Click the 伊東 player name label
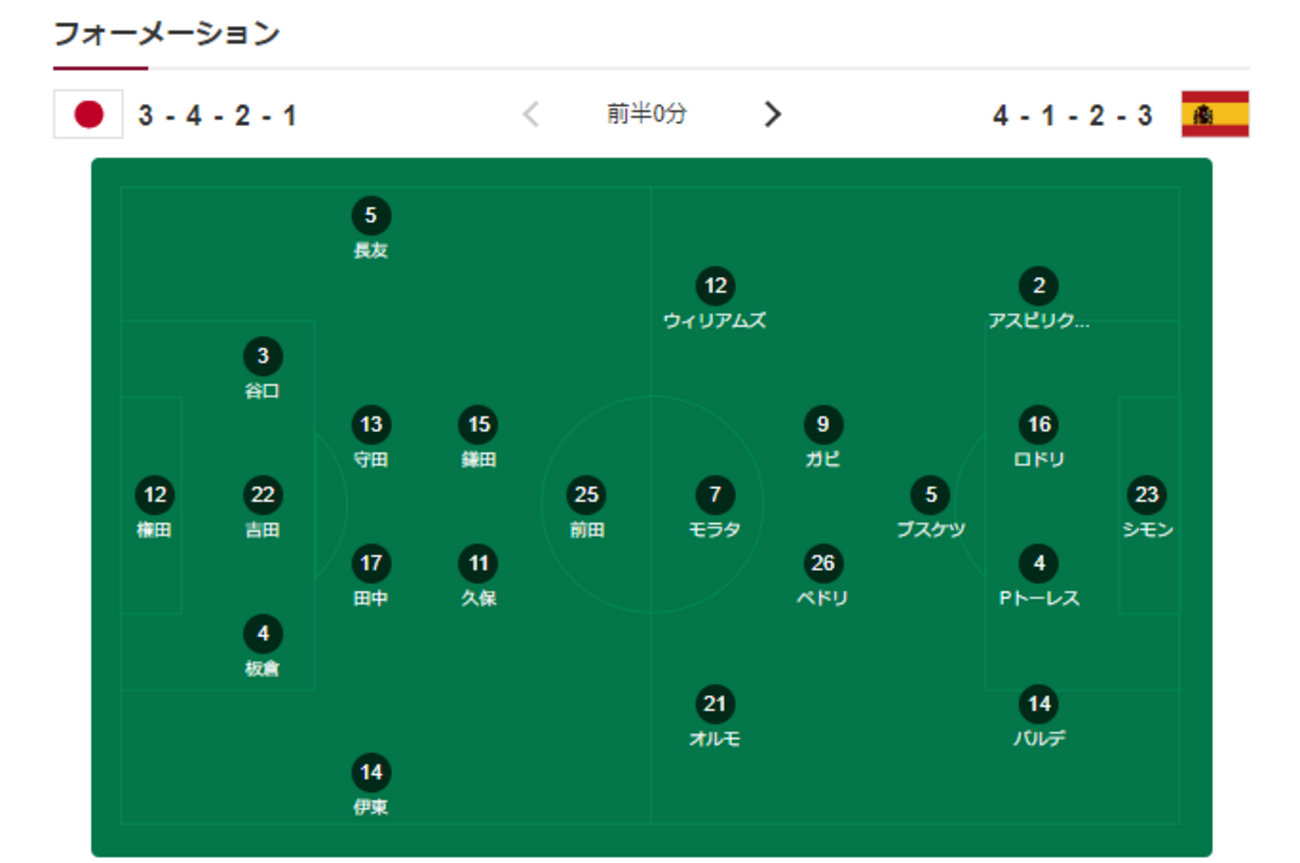This screenshot has height=863, width=1300. click(371, 808)
